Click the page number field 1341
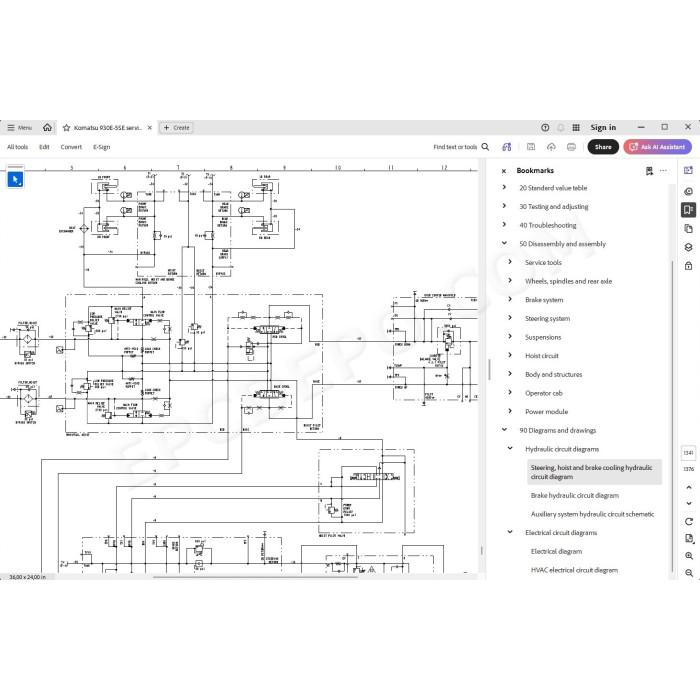The image size is (700, 700). (x=688, y=453)
